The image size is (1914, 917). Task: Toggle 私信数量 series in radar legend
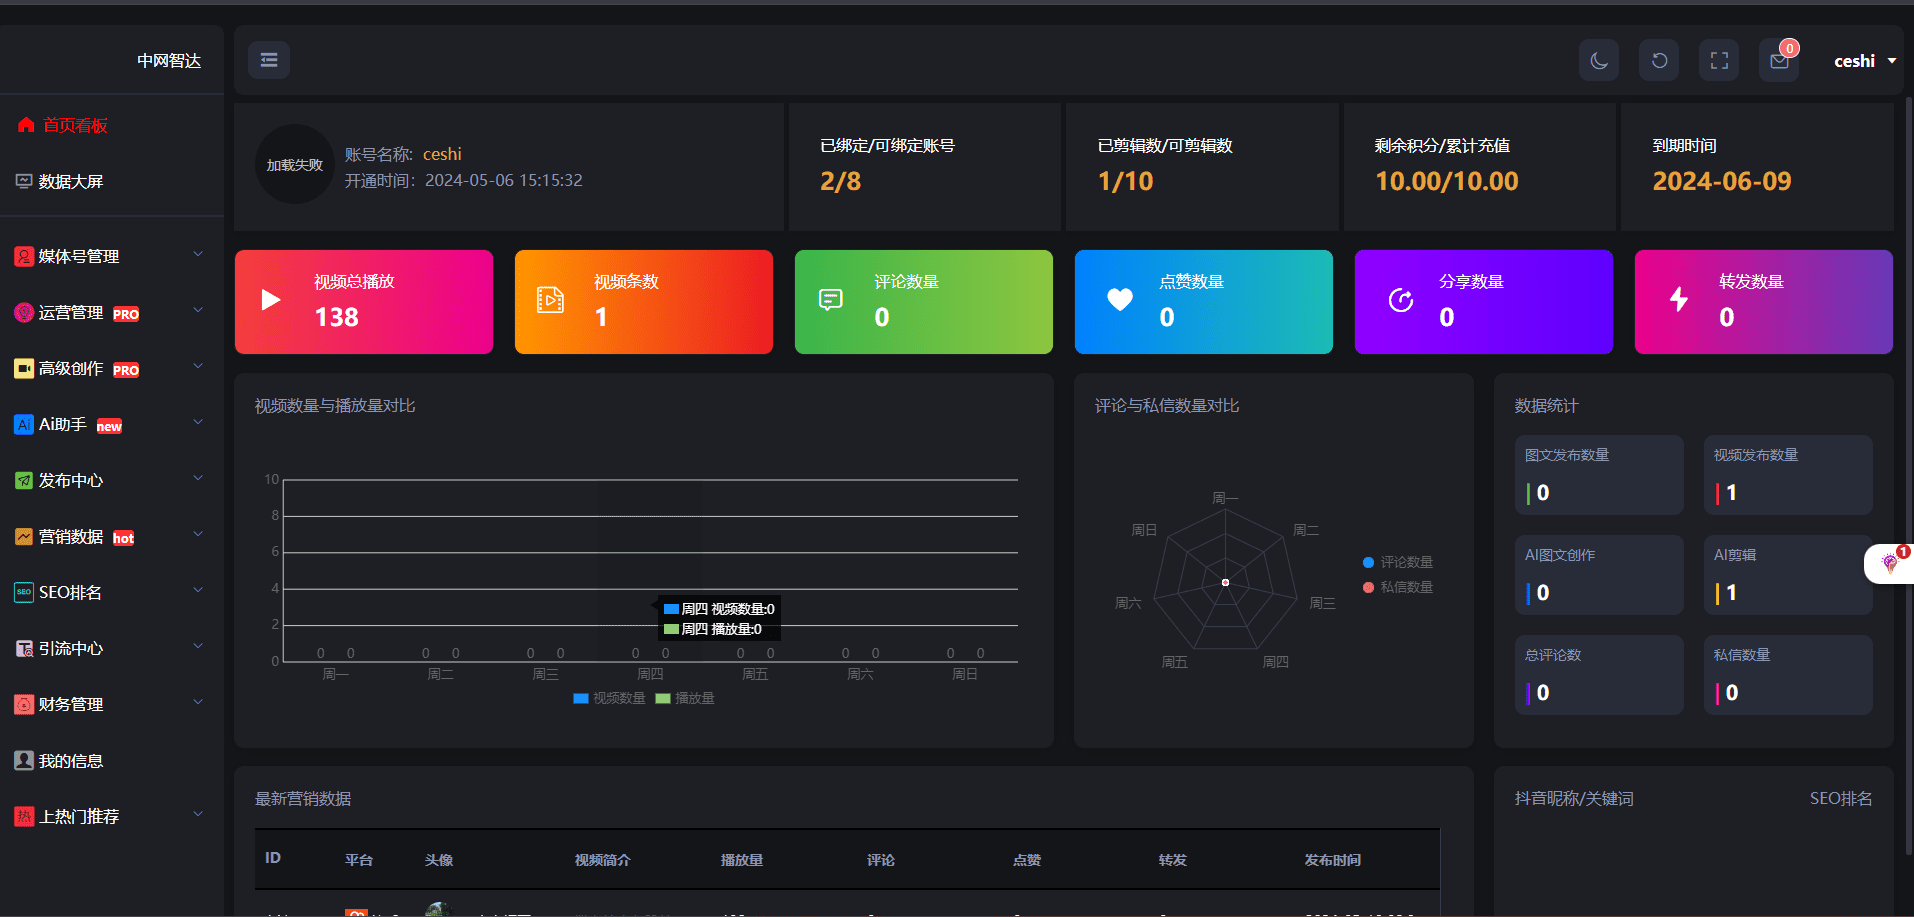[x=1398, y=587]
